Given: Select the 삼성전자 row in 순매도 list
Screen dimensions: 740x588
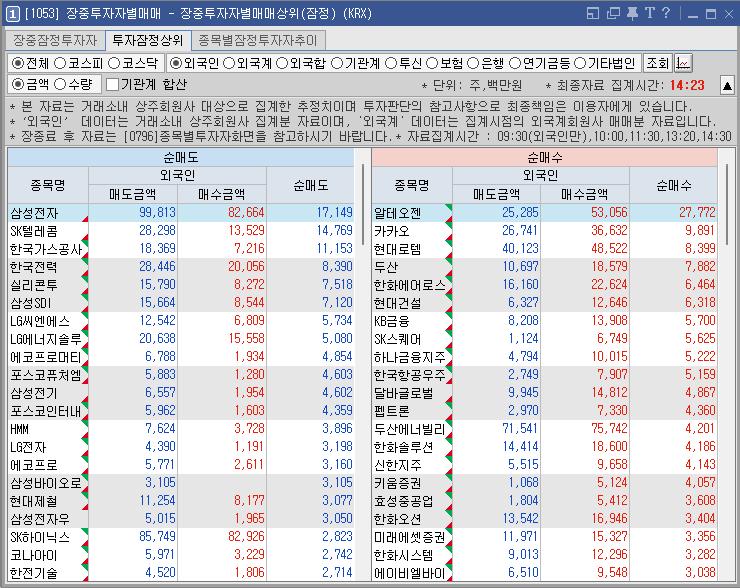Looking at the screenshot, I should point(181,213).
